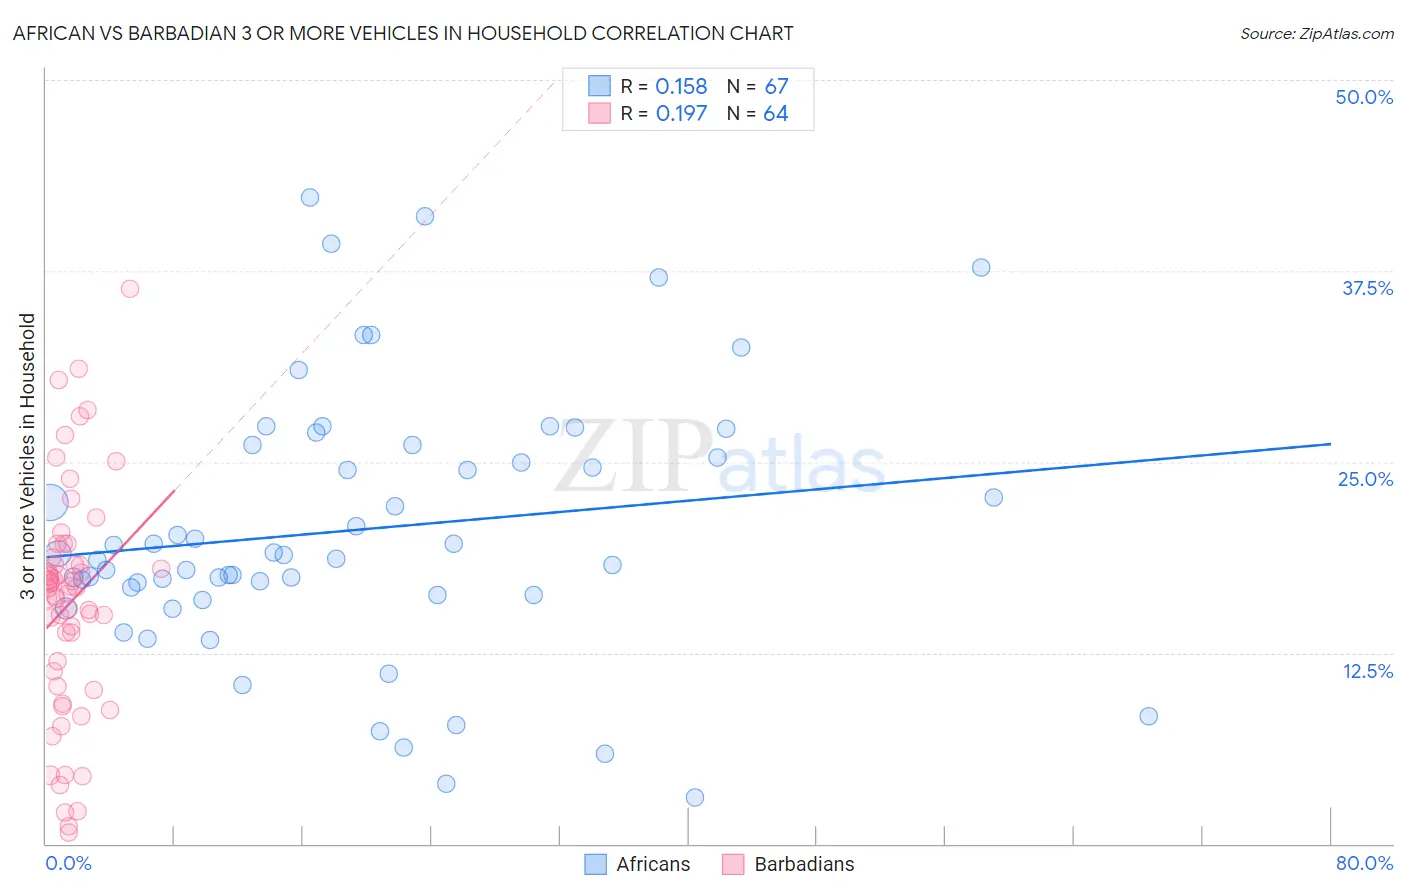Click the blue swatch beside R = 0.158
1406x892 pixels.
click(599, 86)
